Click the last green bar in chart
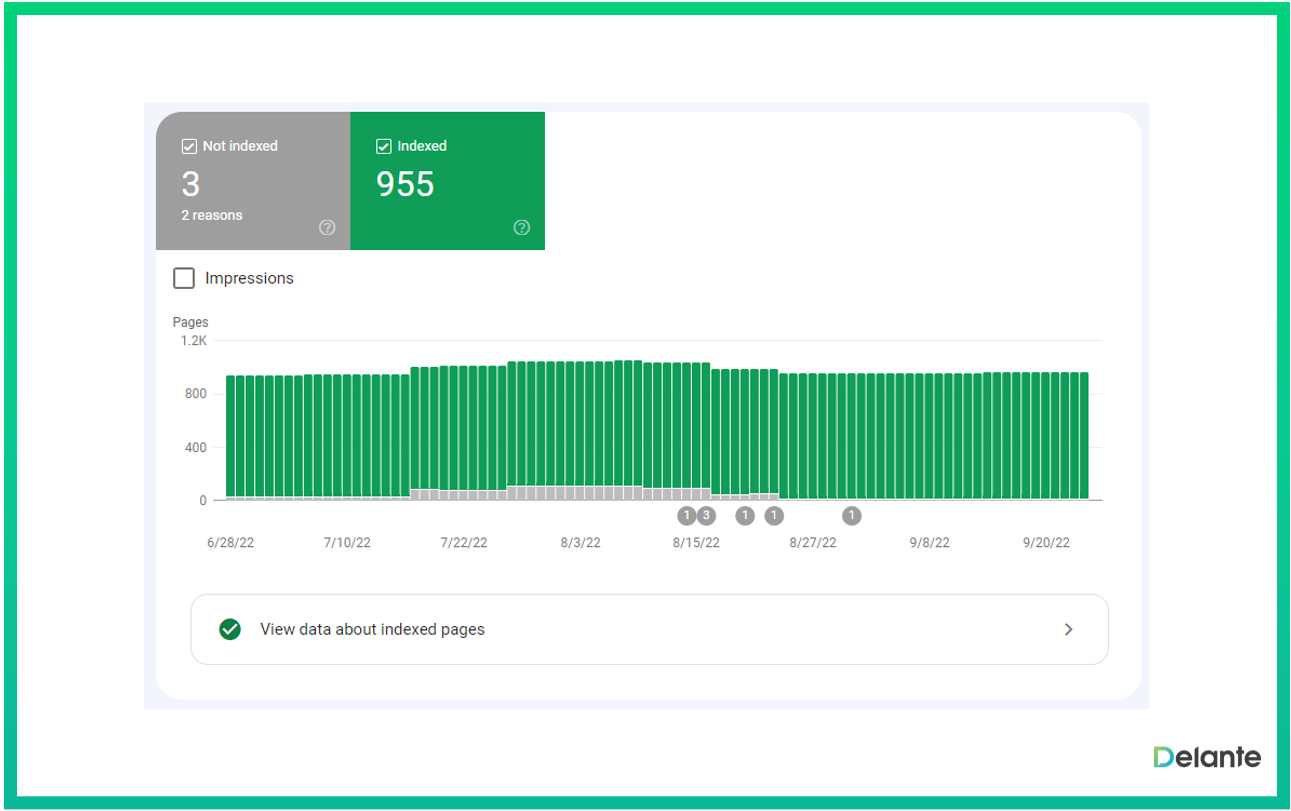Image resolution: width=1291 pixels, height=811 pixels. [x=1083, y=435]
